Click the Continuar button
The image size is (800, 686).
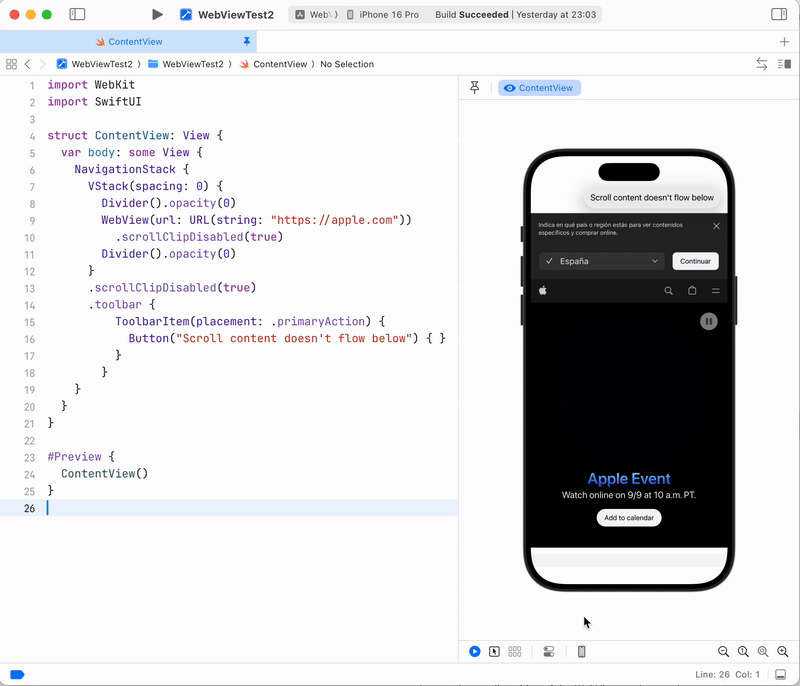(695, 261)
